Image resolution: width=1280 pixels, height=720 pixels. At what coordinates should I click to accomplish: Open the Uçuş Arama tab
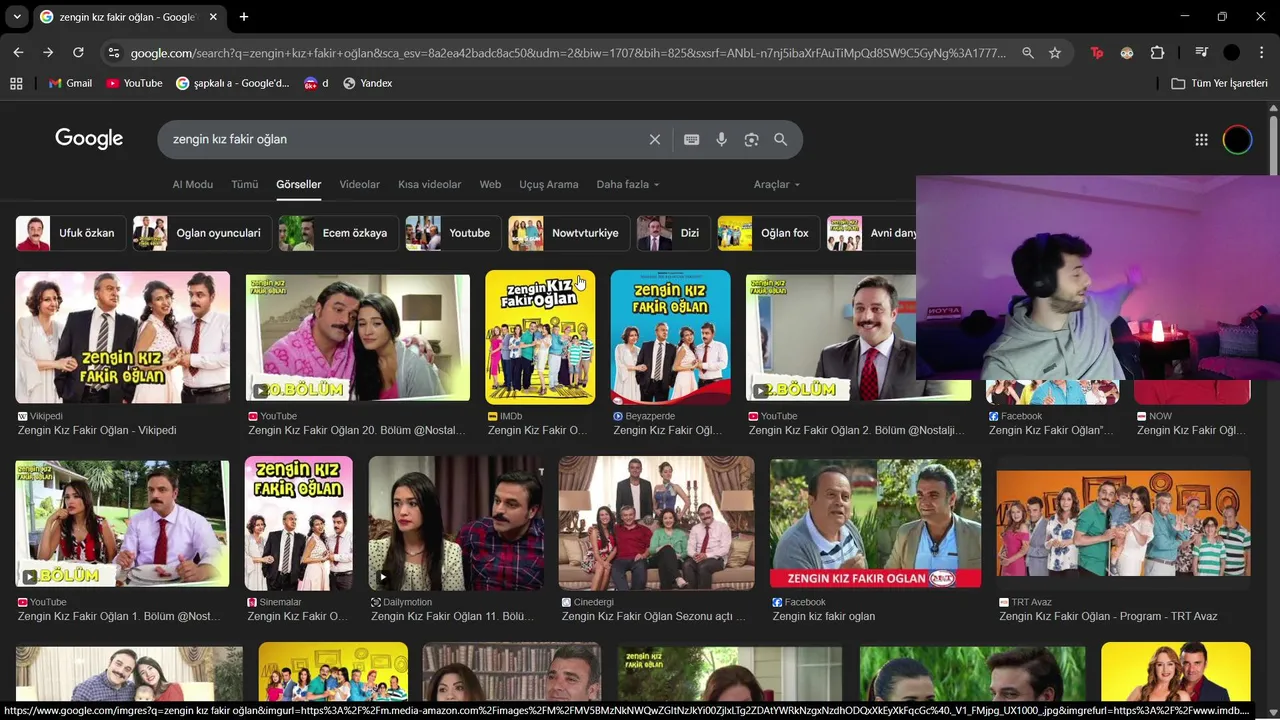(x=548, y=184)
